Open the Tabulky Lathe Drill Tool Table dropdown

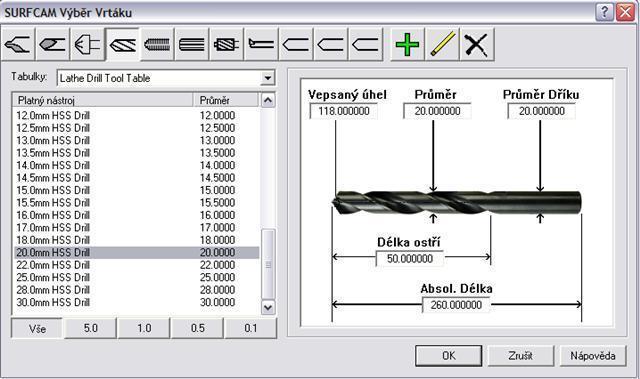(x=268, y=78)
